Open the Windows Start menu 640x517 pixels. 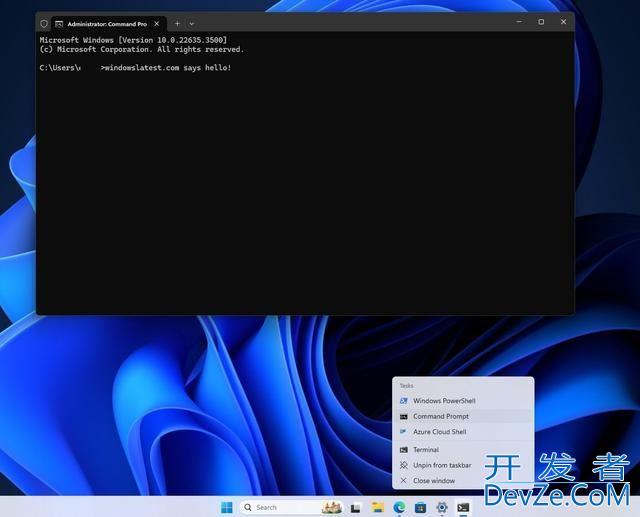(x=227, y=507)
